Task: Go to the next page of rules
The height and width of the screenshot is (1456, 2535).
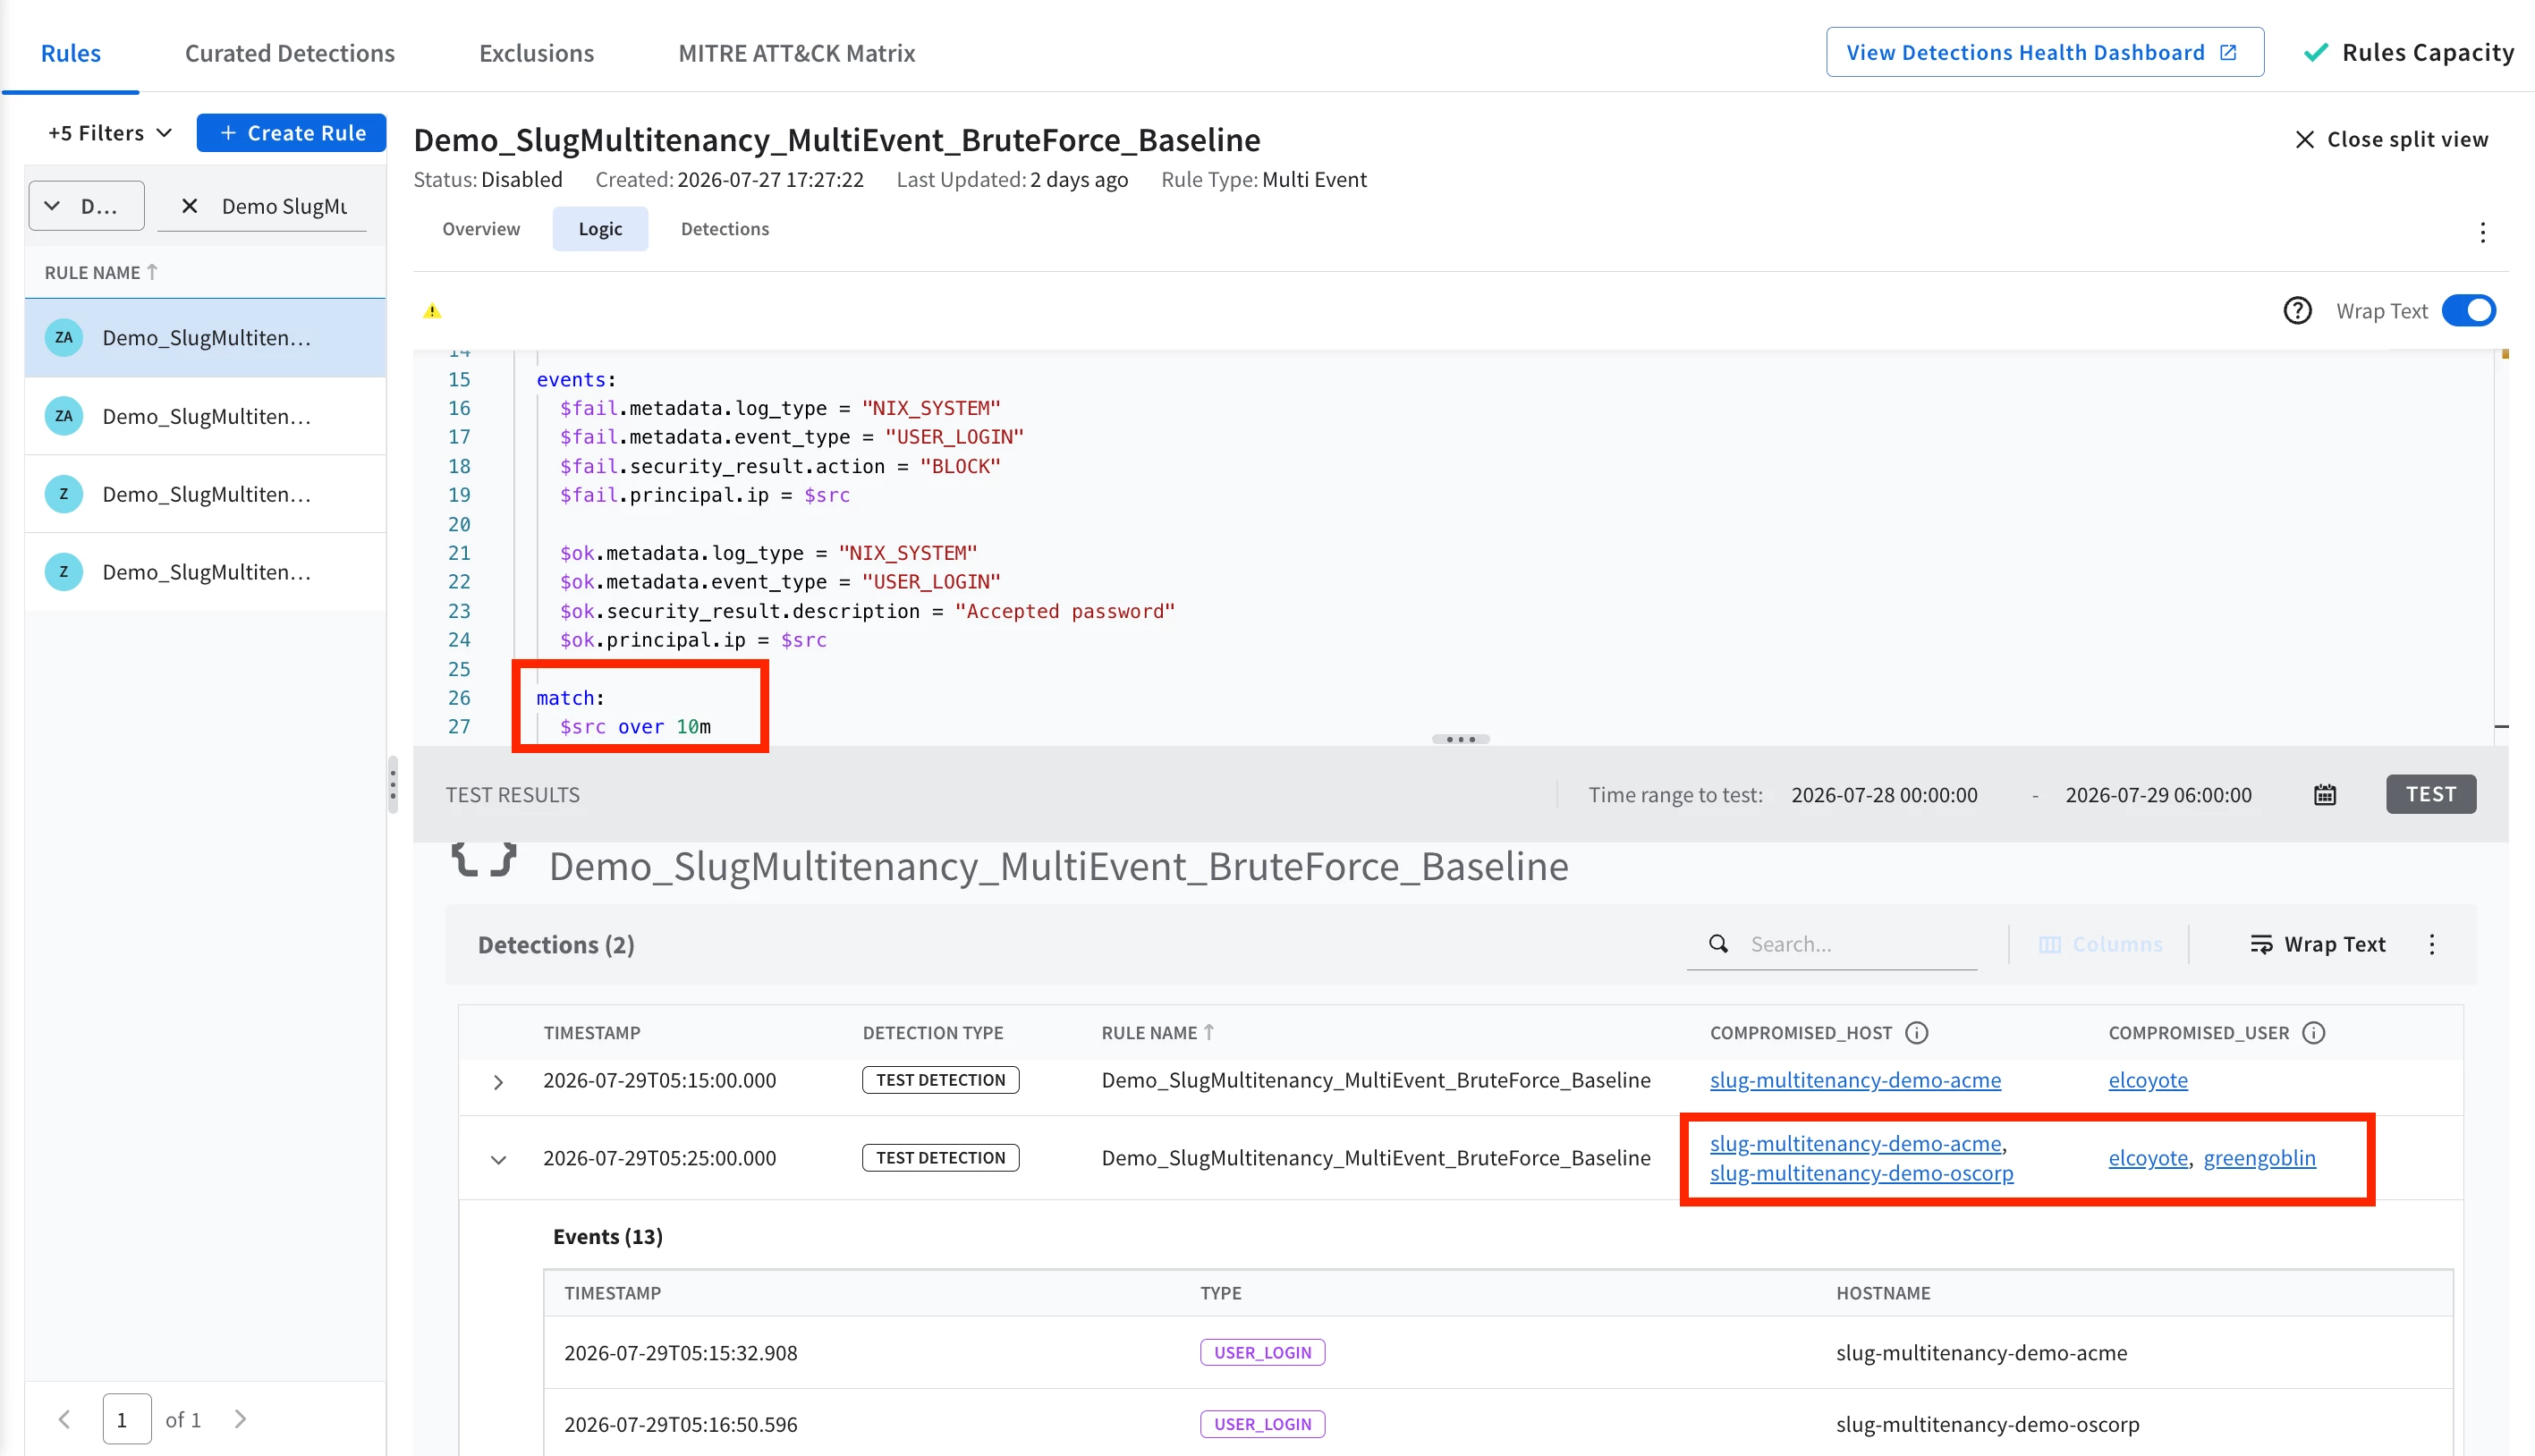Action: 240,1419
